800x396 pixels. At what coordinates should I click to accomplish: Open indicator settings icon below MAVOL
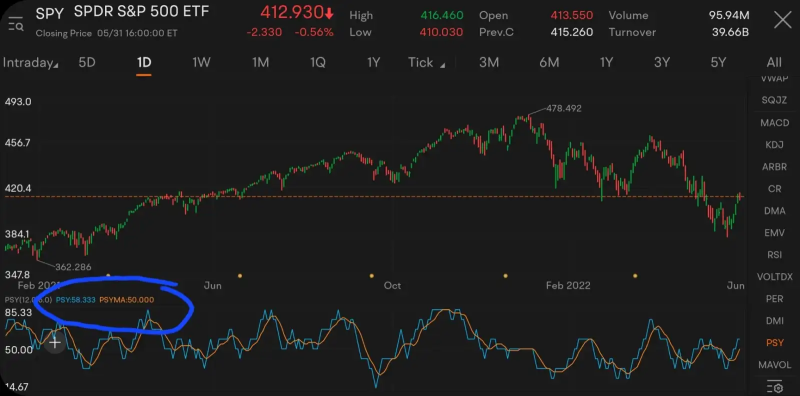coord(774,386)
